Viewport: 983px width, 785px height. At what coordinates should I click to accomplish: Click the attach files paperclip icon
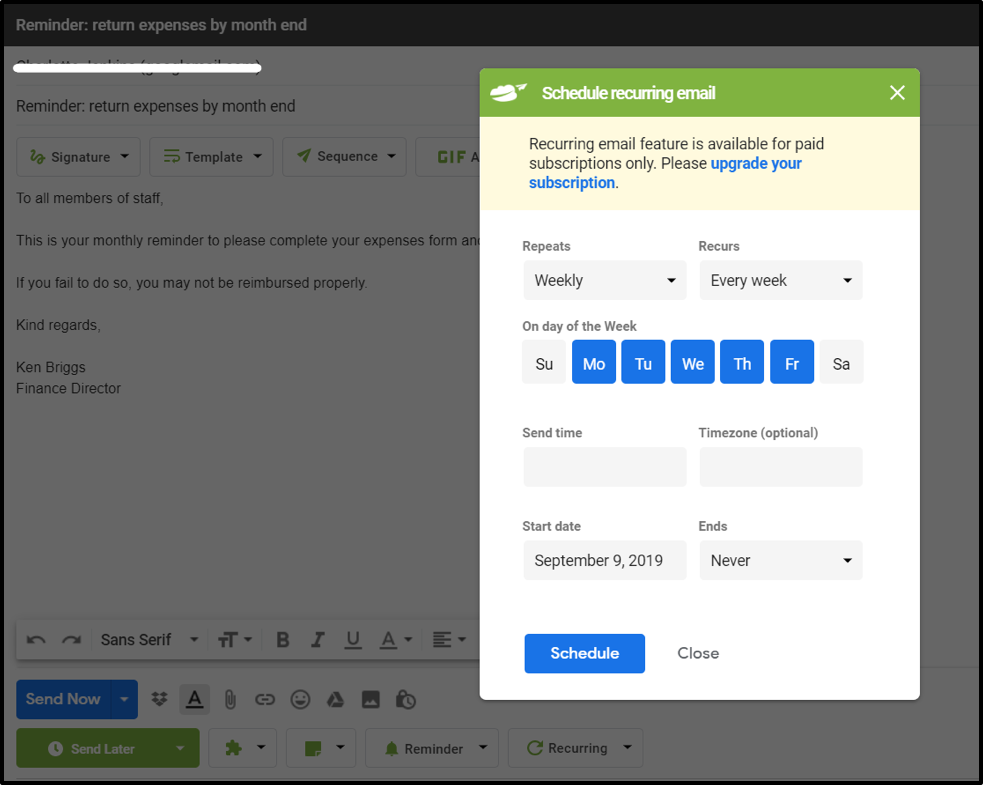(230, 700)
